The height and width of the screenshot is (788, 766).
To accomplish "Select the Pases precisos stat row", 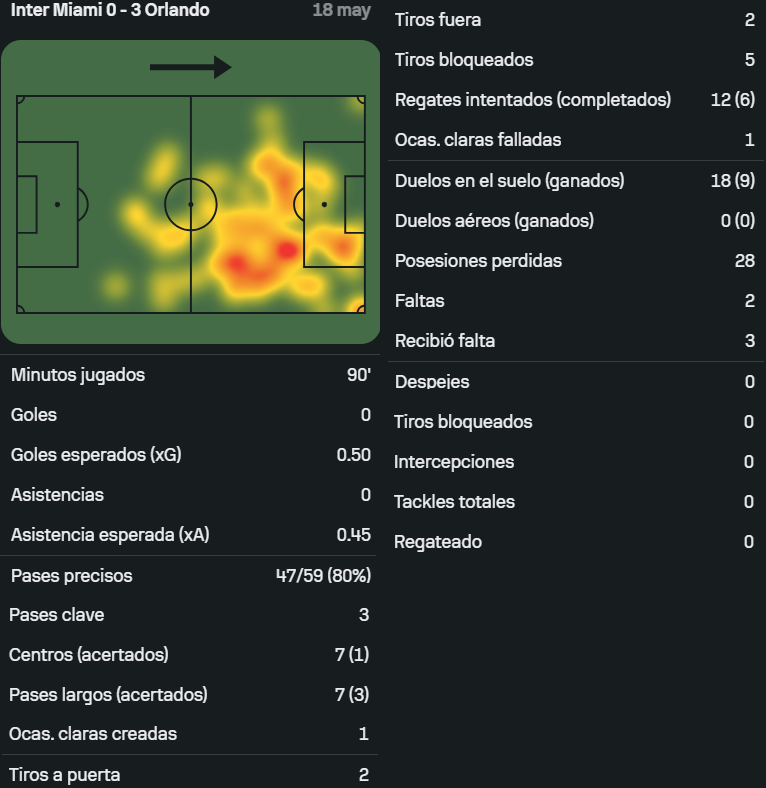I will pyautogui.click(x=190, y=576).
